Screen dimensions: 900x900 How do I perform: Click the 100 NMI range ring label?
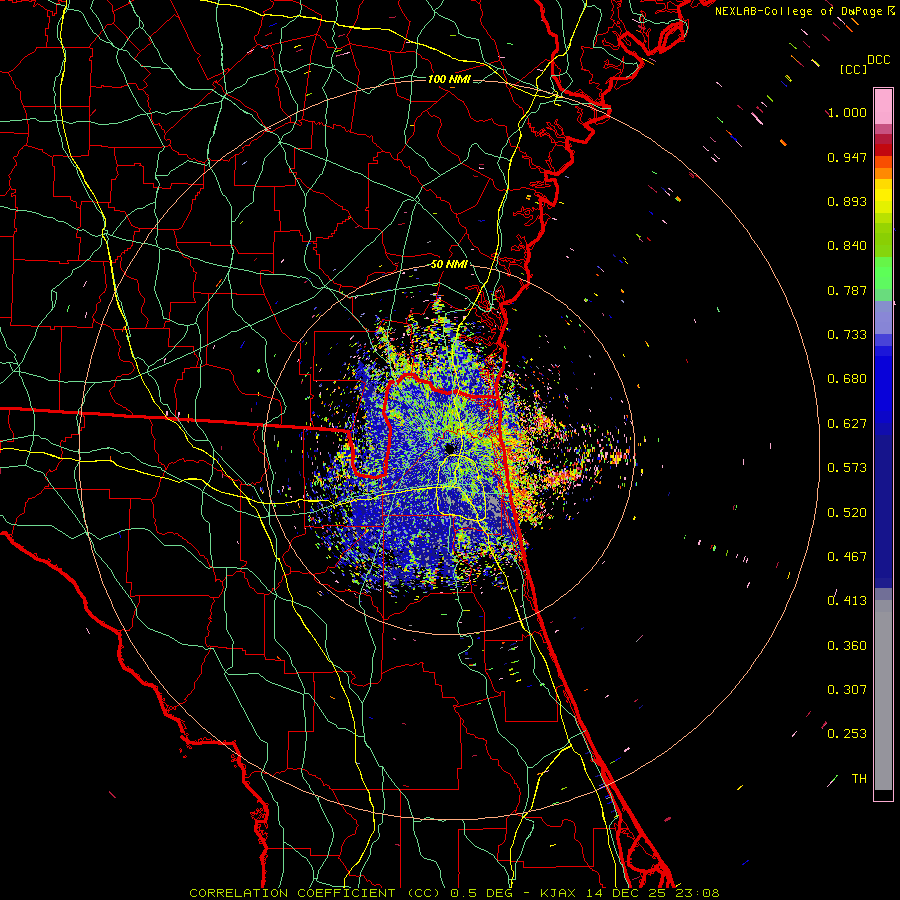[x=449, y=79]
